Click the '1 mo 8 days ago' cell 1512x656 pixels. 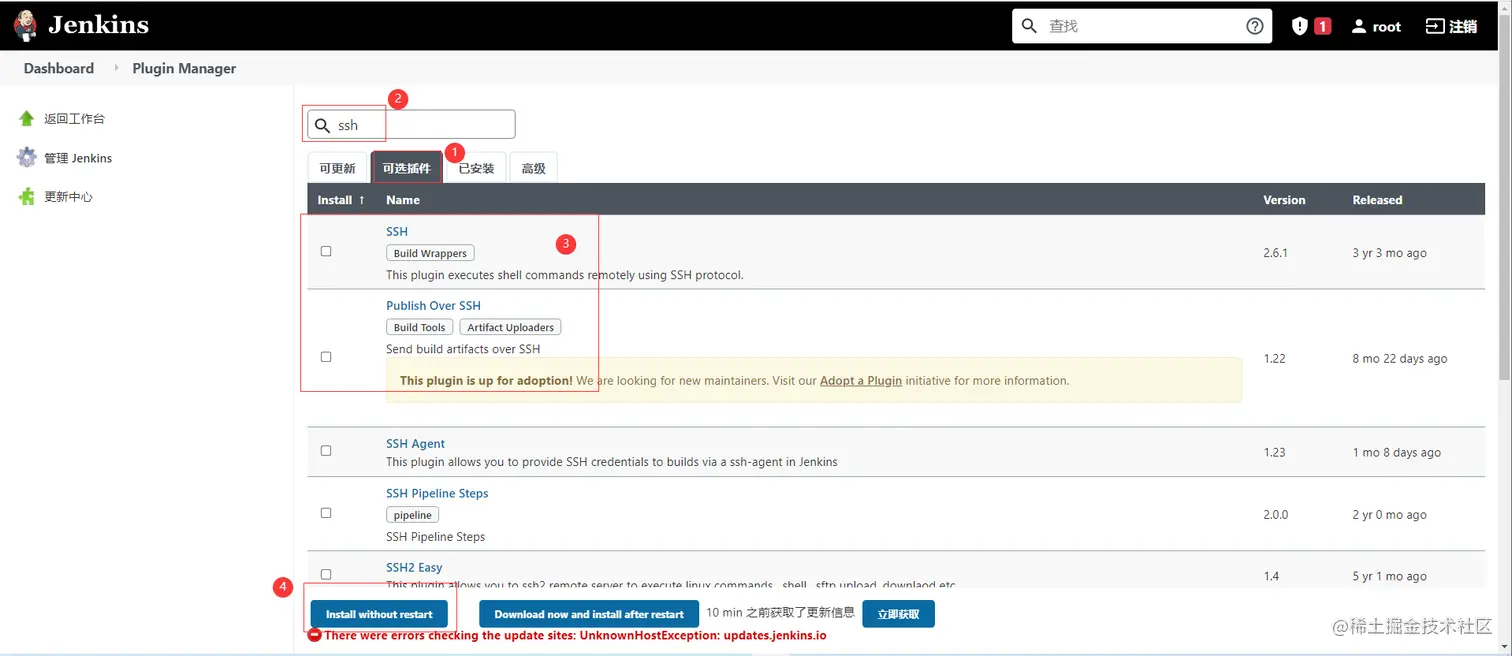point(1397,452)
